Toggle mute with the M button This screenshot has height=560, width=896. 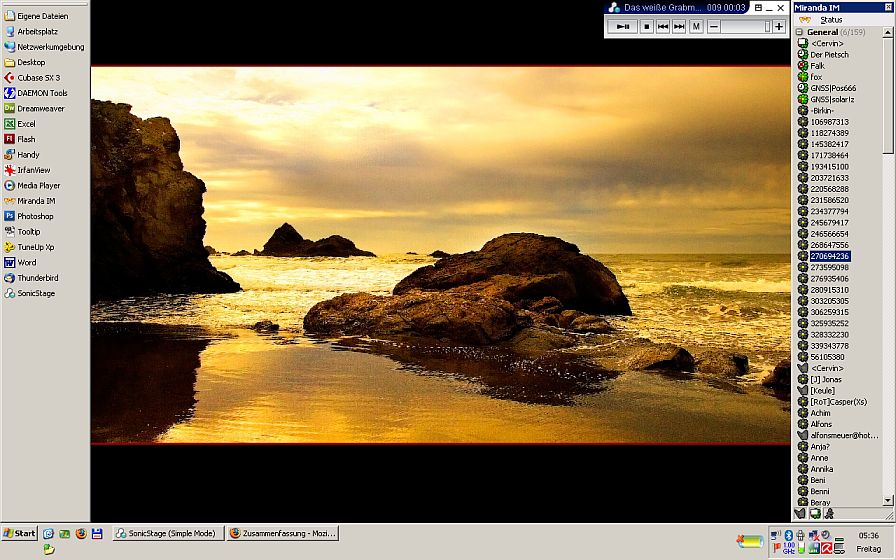pyautogui.click(x=696, y=27)
